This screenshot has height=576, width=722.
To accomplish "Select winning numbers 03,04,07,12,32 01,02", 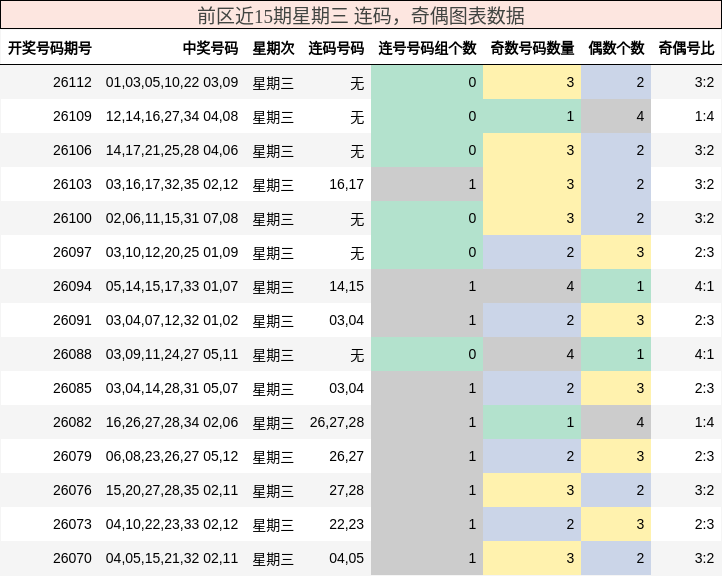I will [172, 320].
